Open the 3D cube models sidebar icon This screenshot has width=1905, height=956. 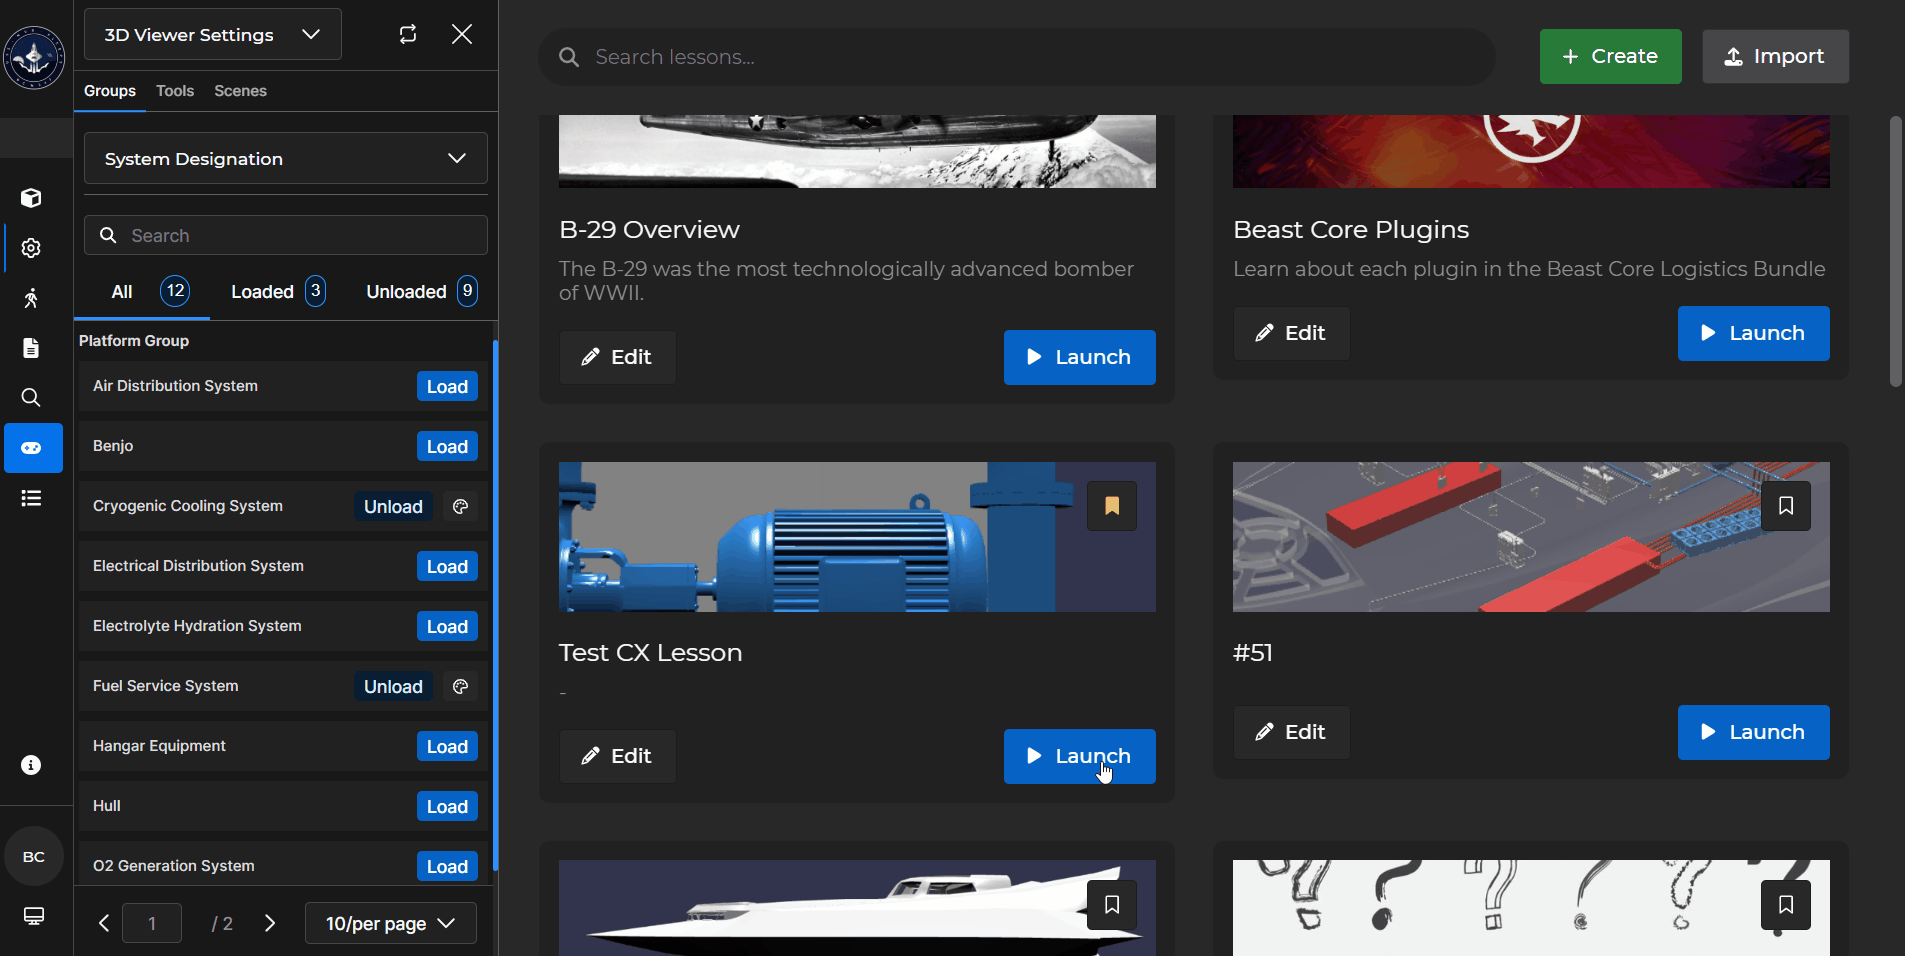[x=31, y=198]
